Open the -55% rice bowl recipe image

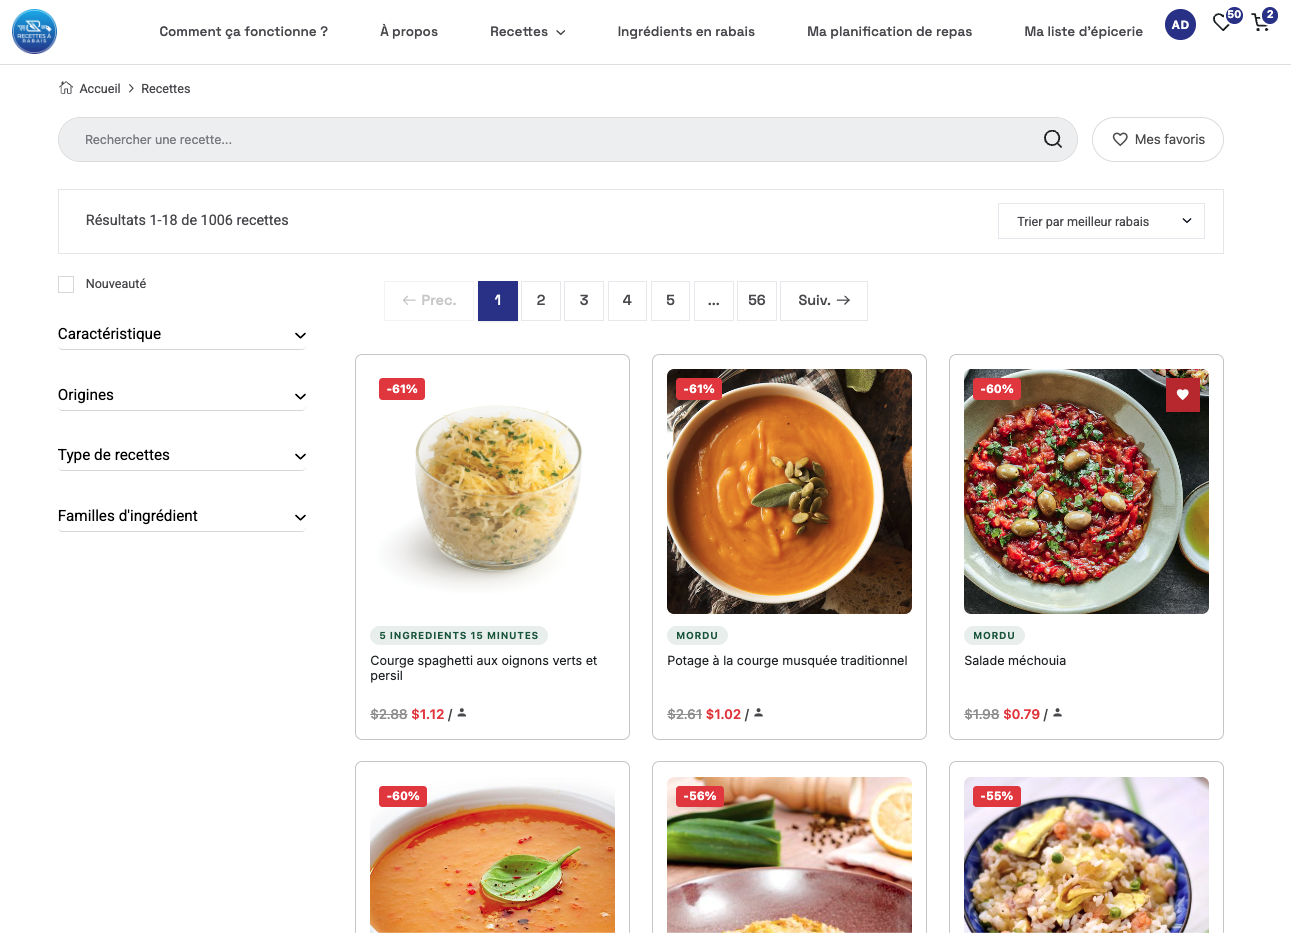pyautogui.click(x=1086, y=855)
